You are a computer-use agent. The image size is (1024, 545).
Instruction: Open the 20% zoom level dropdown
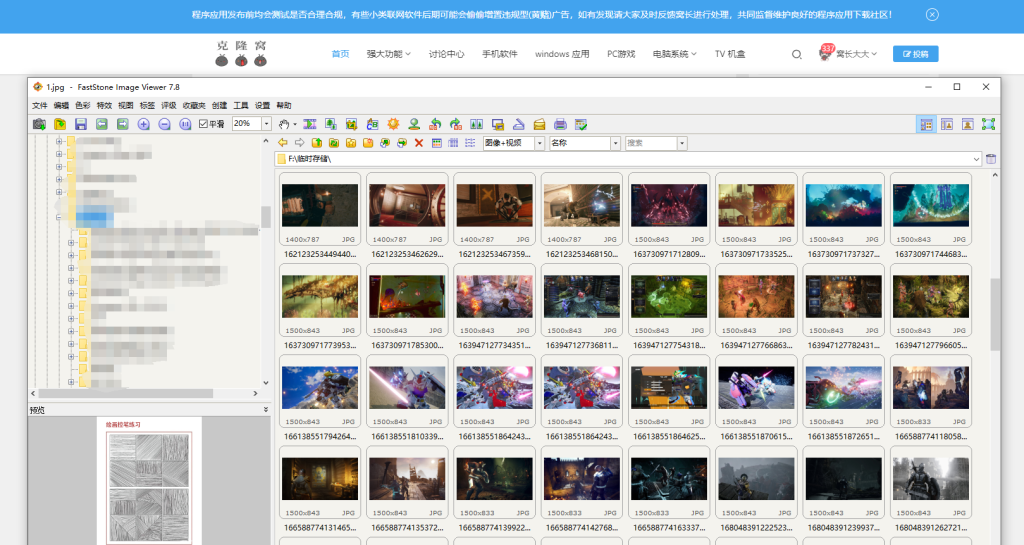266,123
